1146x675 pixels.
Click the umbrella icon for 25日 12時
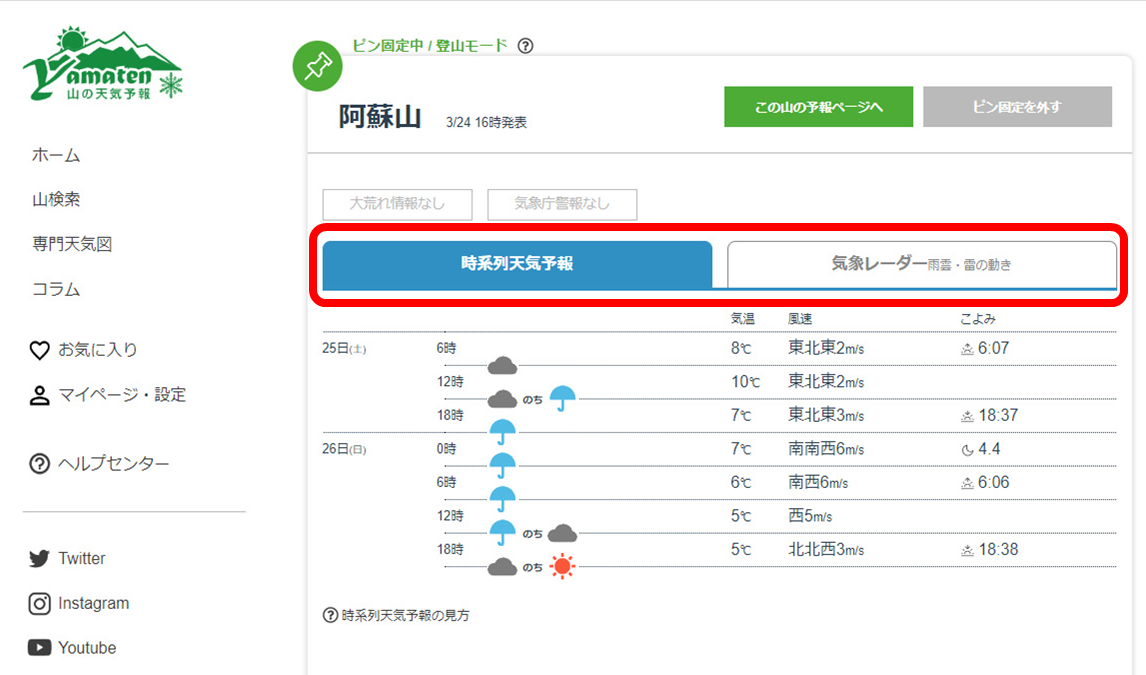pos(562,398)
